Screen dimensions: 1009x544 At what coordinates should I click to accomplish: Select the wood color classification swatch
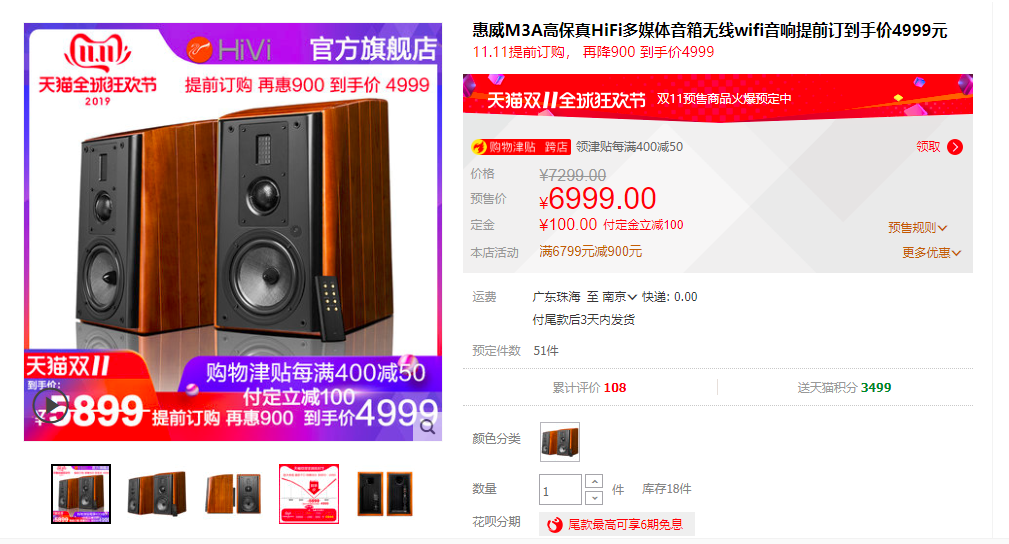(560, 442)
